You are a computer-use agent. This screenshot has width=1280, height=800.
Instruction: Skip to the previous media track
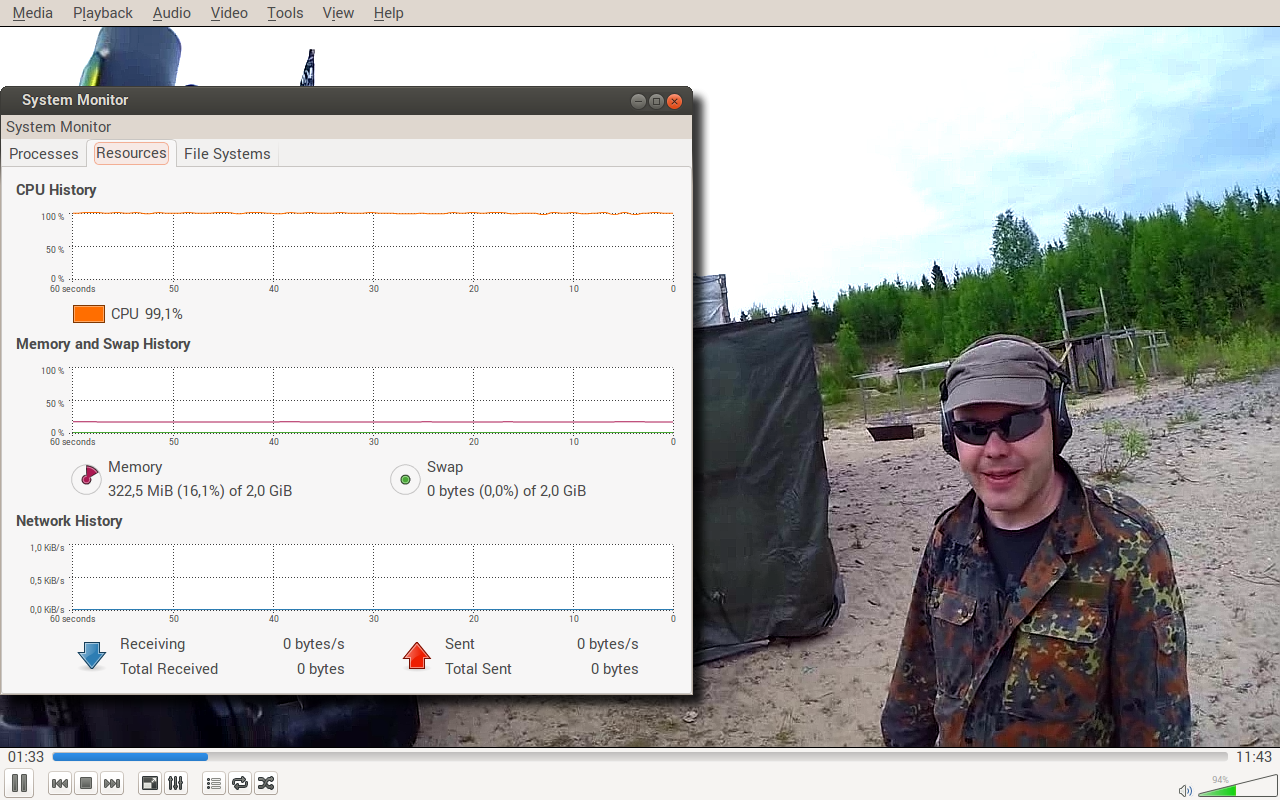60,783
